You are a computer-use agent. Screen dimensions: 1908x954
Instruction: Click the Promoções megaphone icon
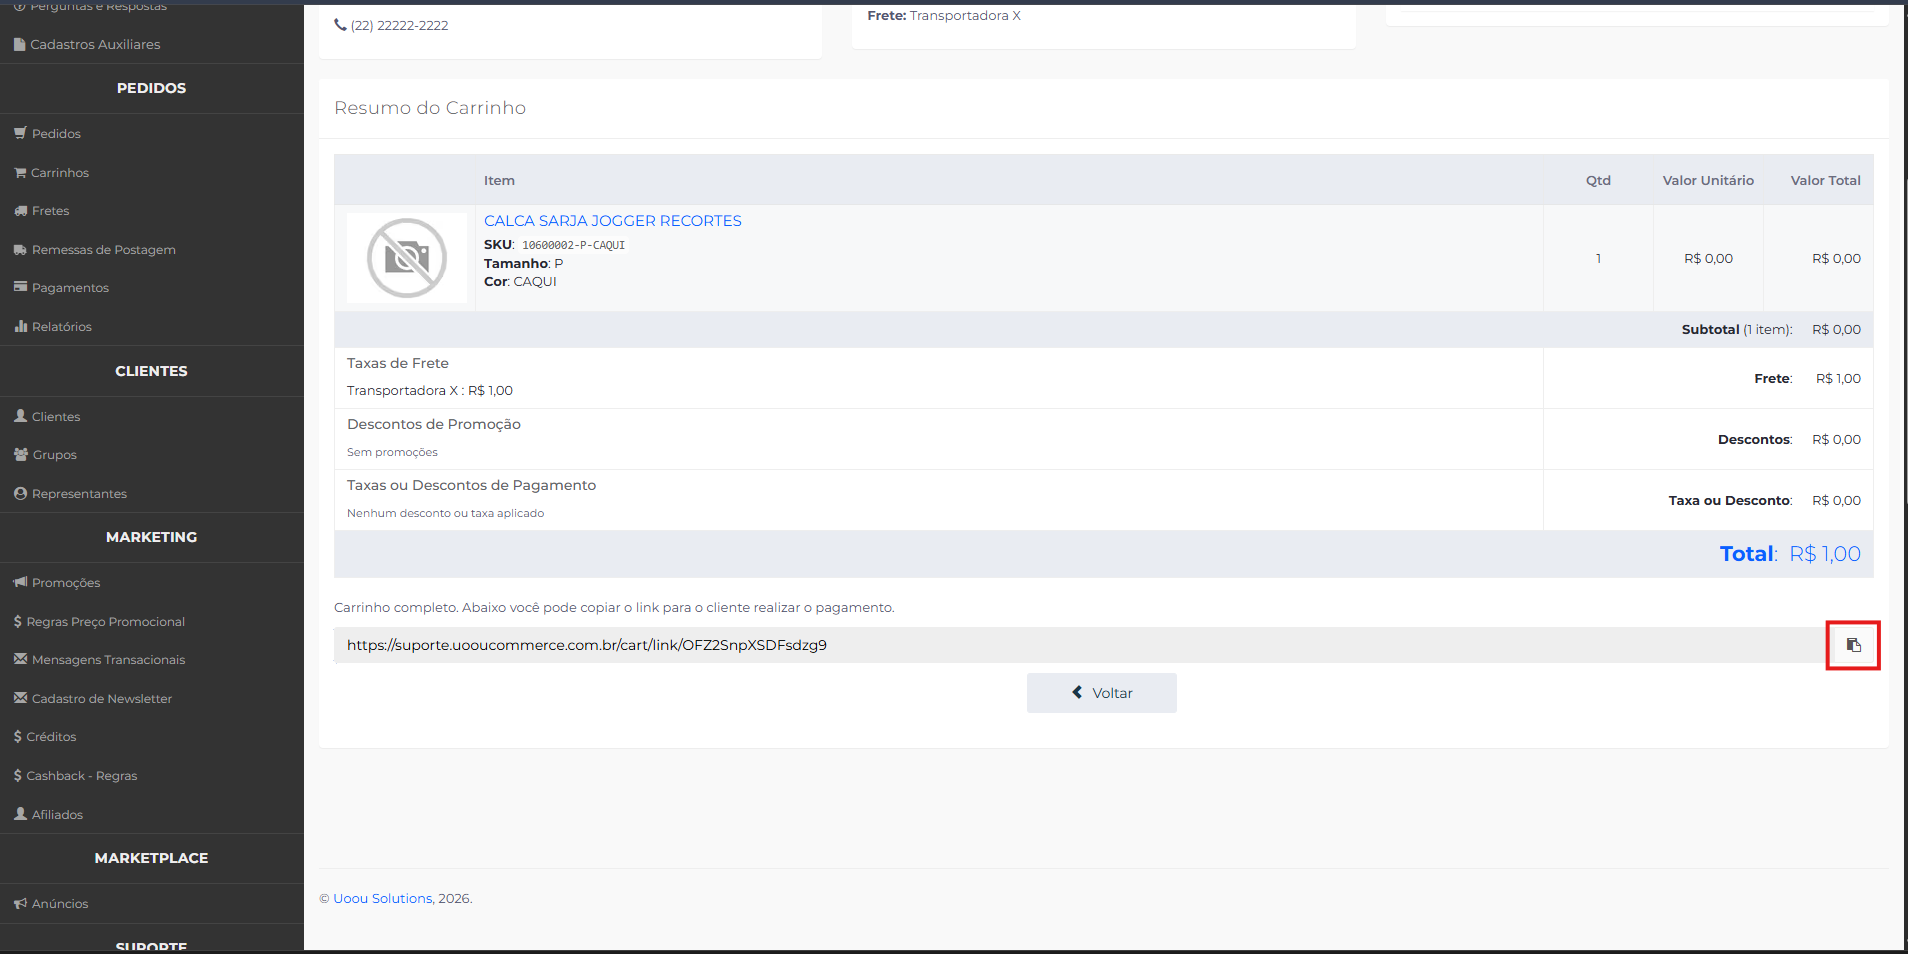[20, 582]
